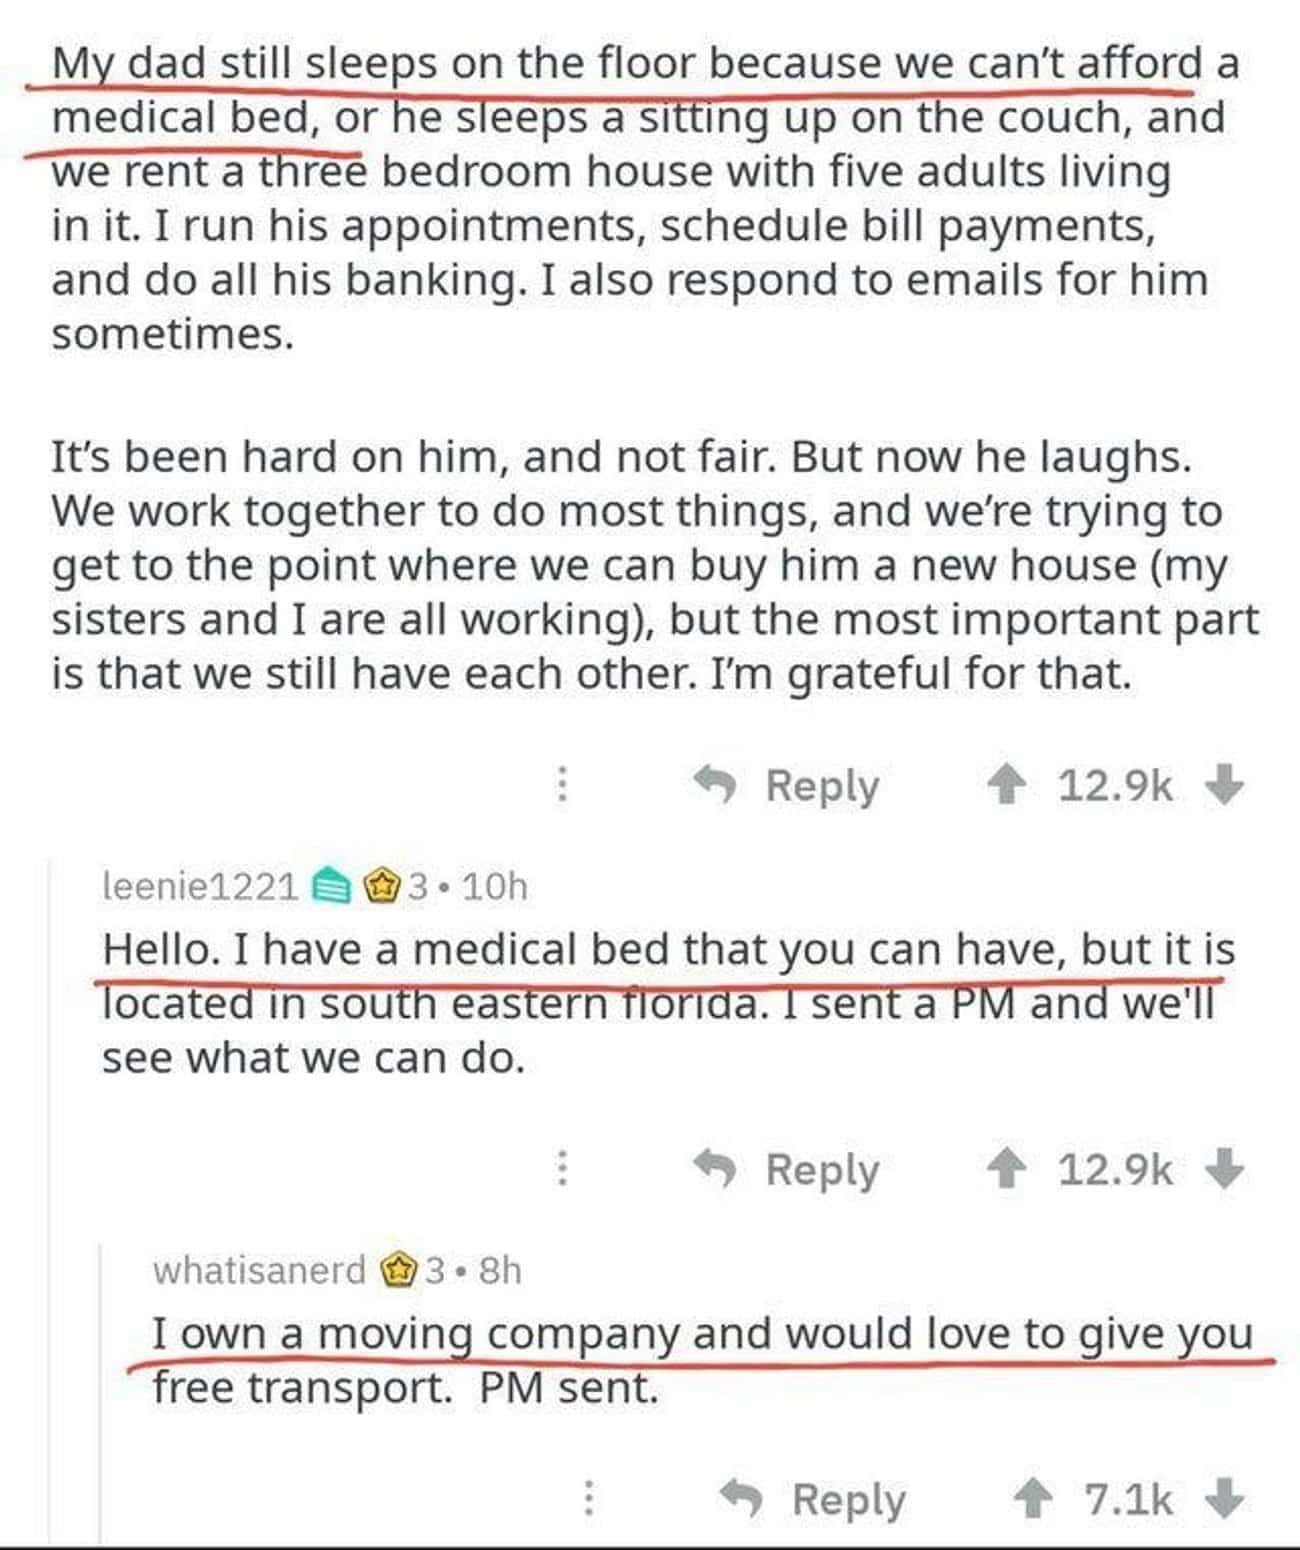Open whatisanerd's user profile

pos(259,1270)
